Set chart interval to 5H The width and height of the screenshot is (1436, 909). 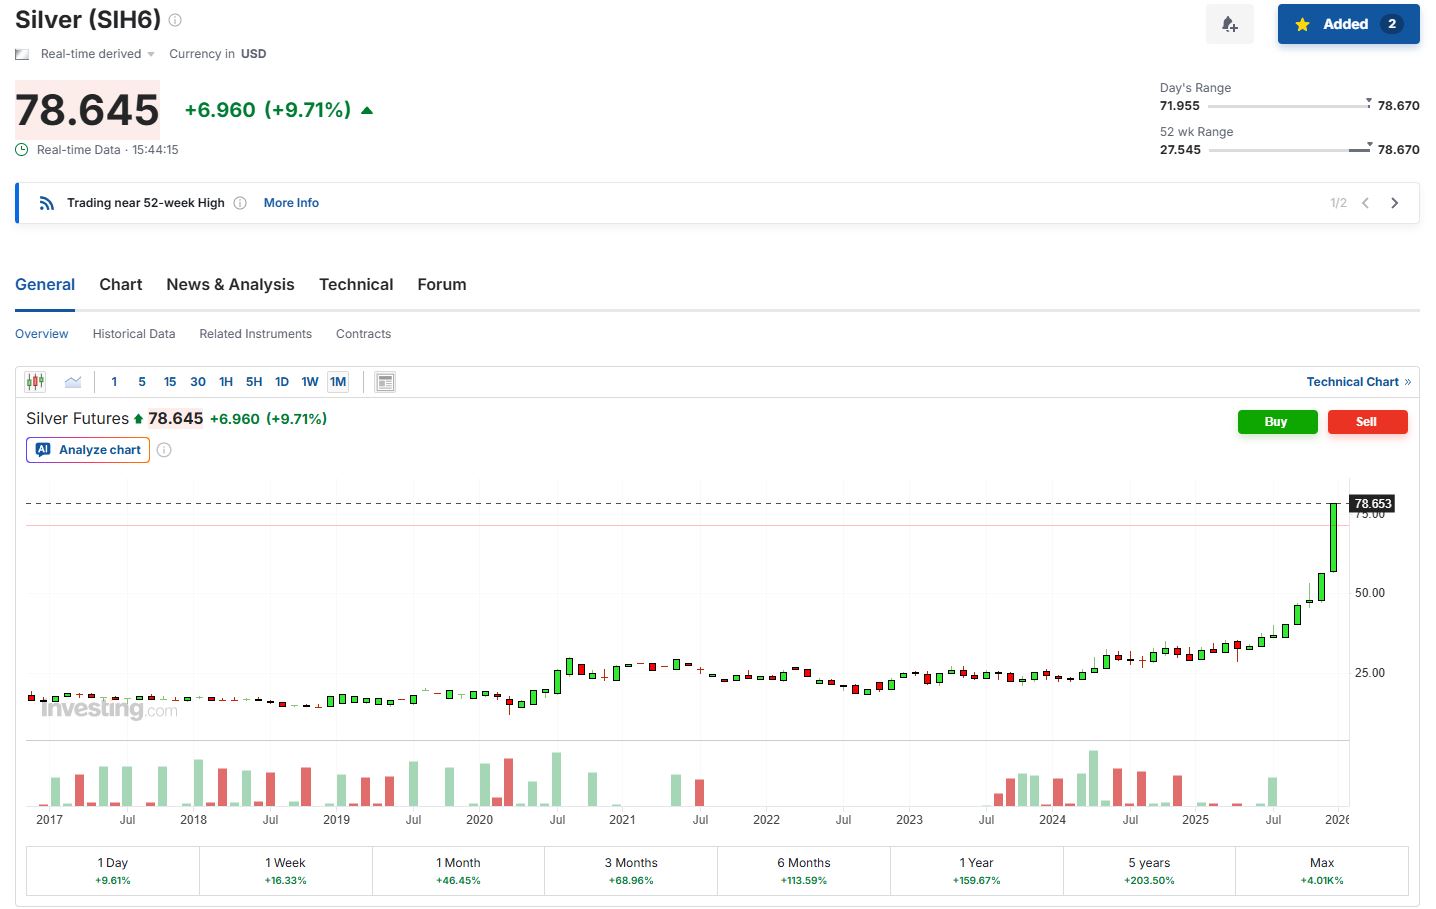point(254,382)
